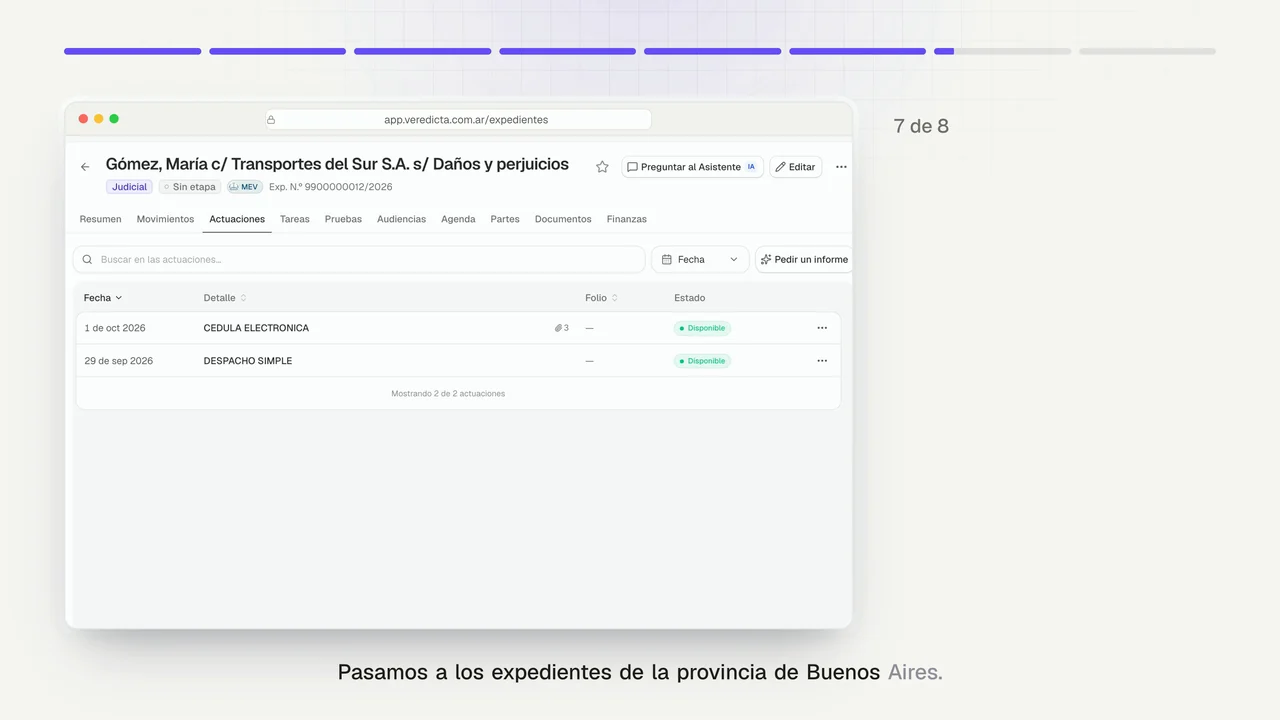
Task: Switch to the Movimientos tab
Action: (166, 219)
